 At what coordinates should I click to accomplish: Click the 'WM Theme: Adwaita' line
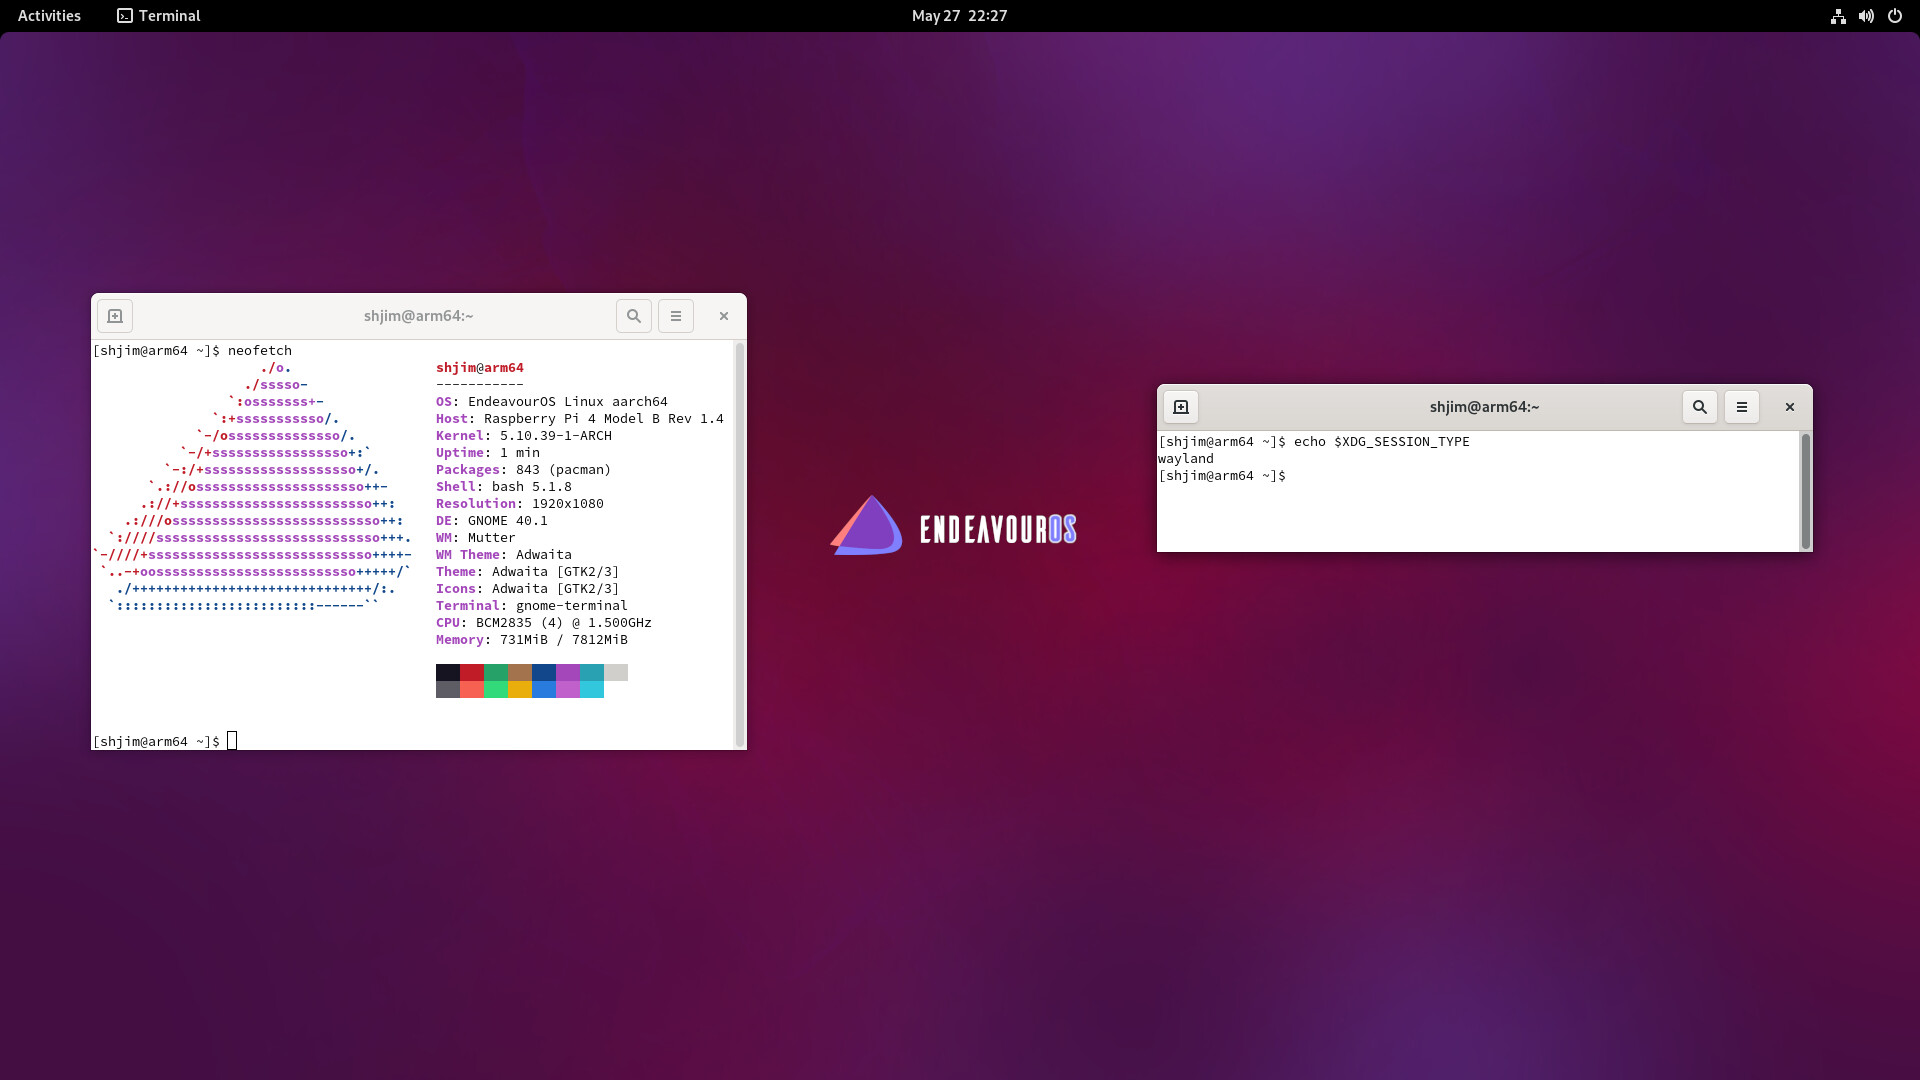504,555
